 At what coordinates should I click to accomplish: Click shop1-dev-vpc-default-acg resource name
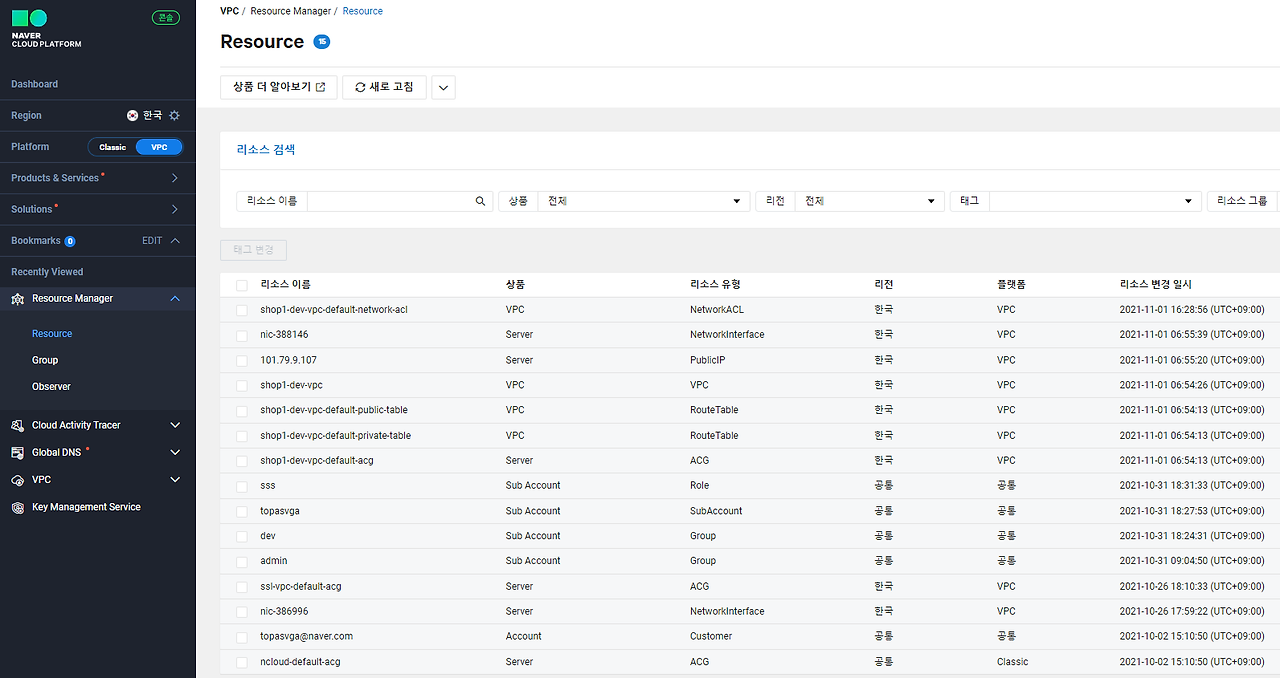coord(317,461)
